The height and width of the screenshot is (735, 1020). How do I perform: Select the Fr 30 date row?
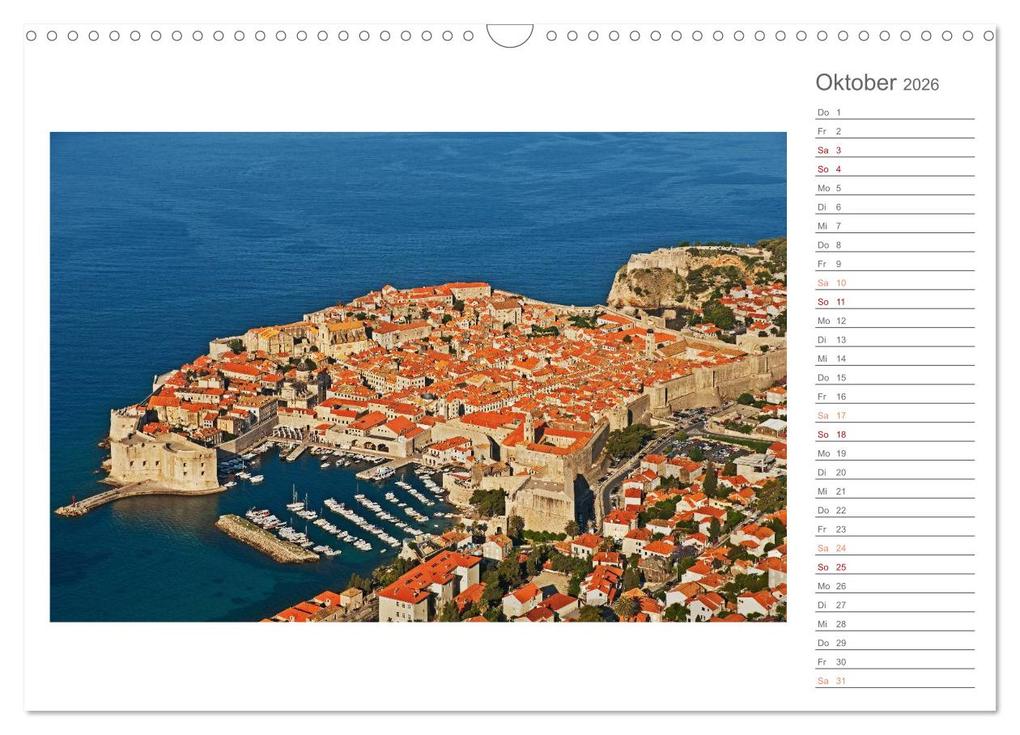[894, 662]
